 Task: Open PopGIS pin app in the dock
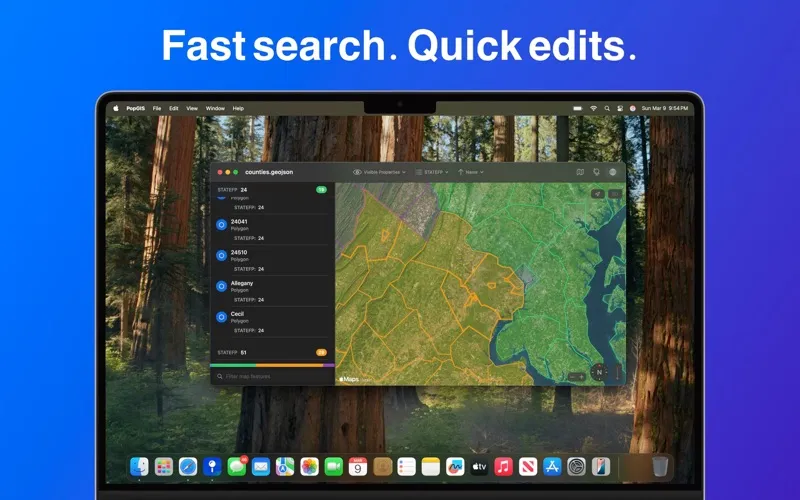point(212,466)
